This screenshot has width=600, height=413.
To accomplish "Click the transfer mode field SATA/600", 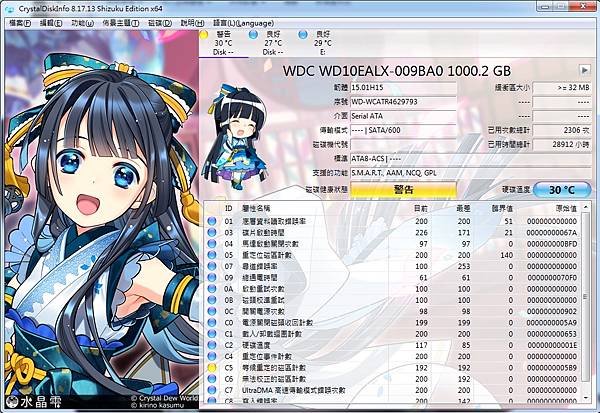I will tap(403, 130).
